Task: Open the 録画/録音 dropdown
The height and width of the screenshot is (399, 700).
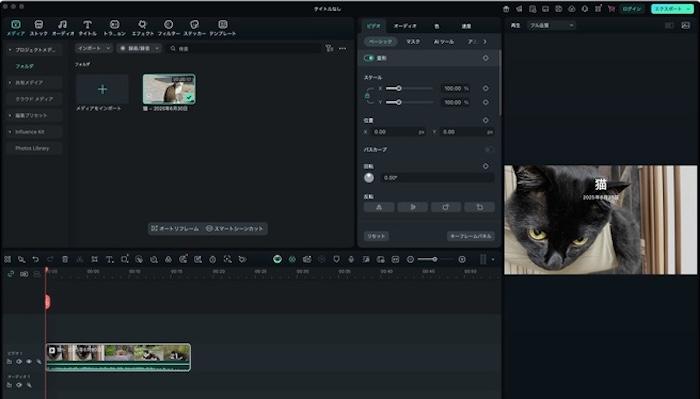Action: point(139,48)
